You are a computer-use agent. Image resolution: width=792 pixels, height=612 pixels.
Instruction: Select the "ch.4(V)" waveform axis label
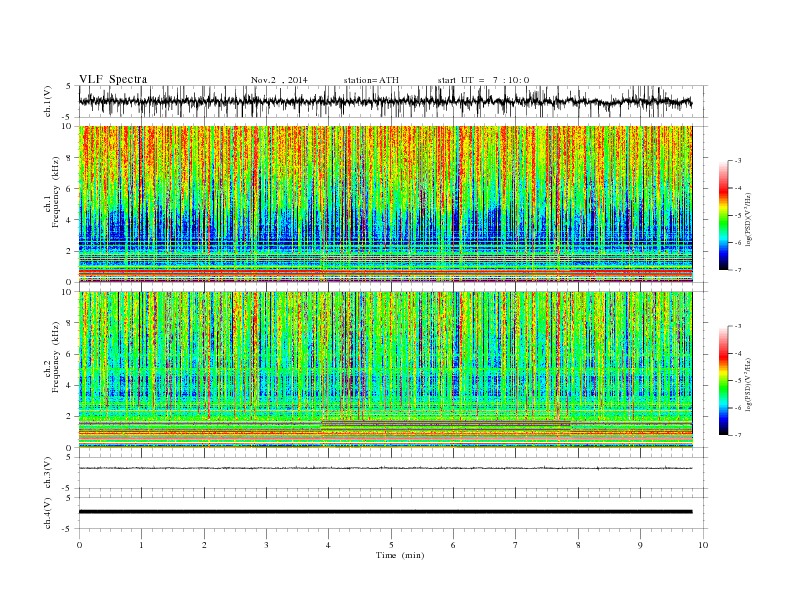[x=48, y=513]
